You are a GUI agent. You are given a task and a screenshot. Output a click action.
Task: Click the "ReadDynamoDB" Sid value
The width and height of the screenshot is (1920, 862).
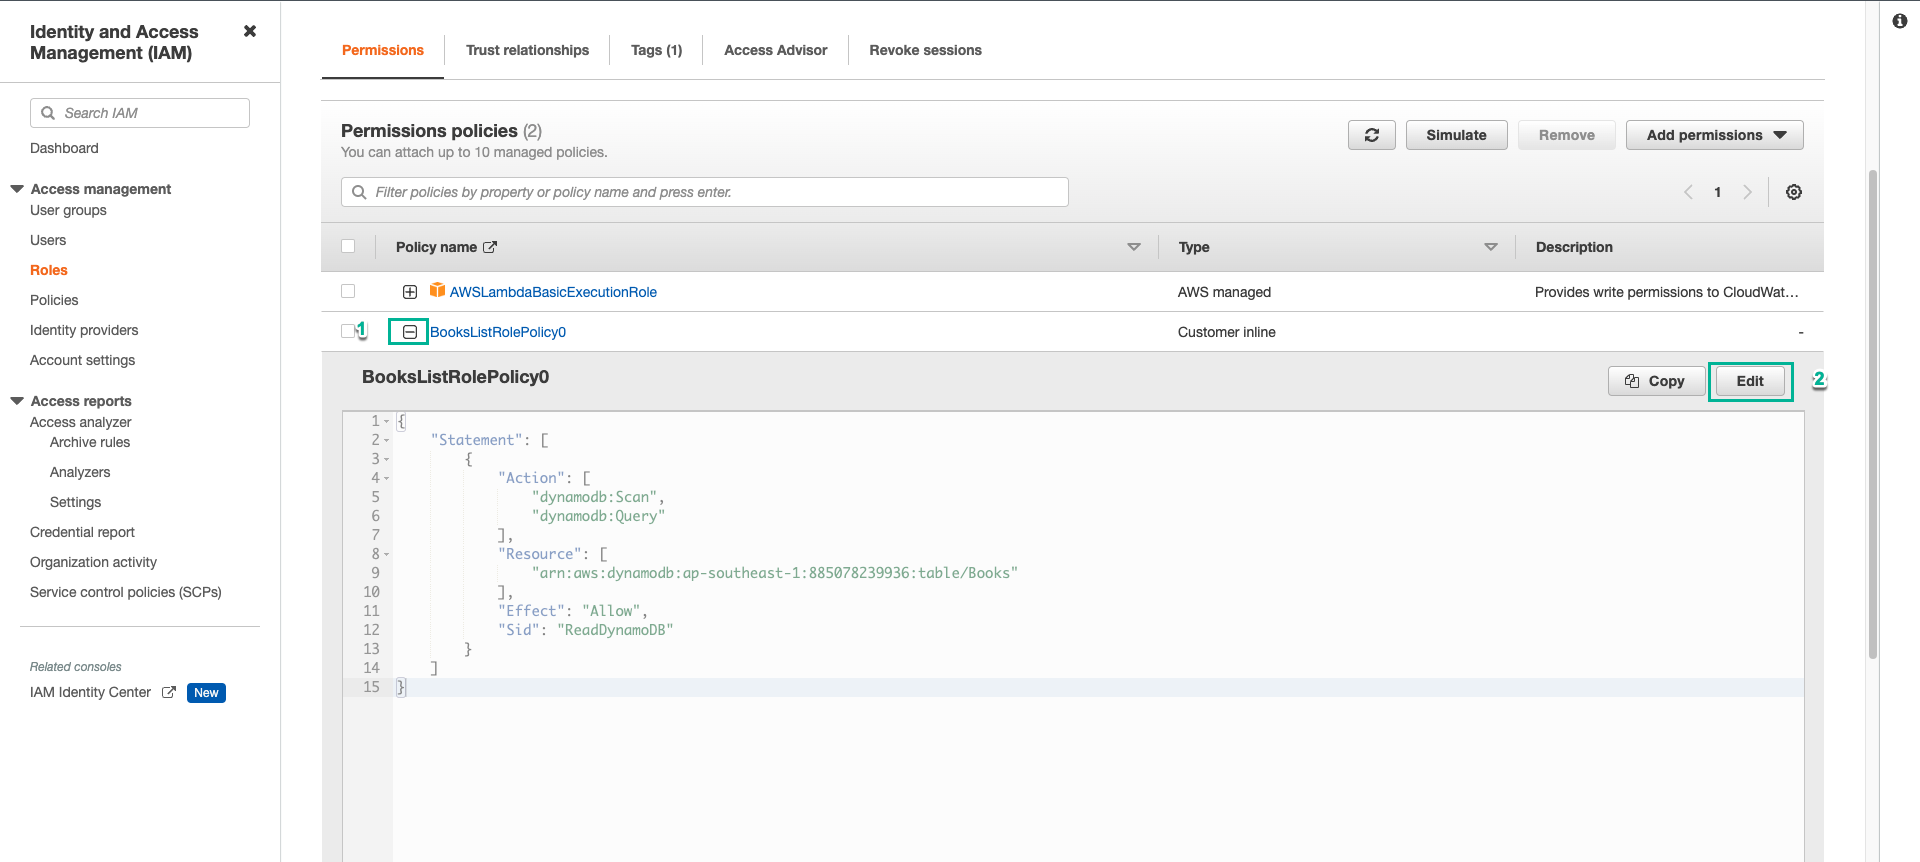pos(615,630)
